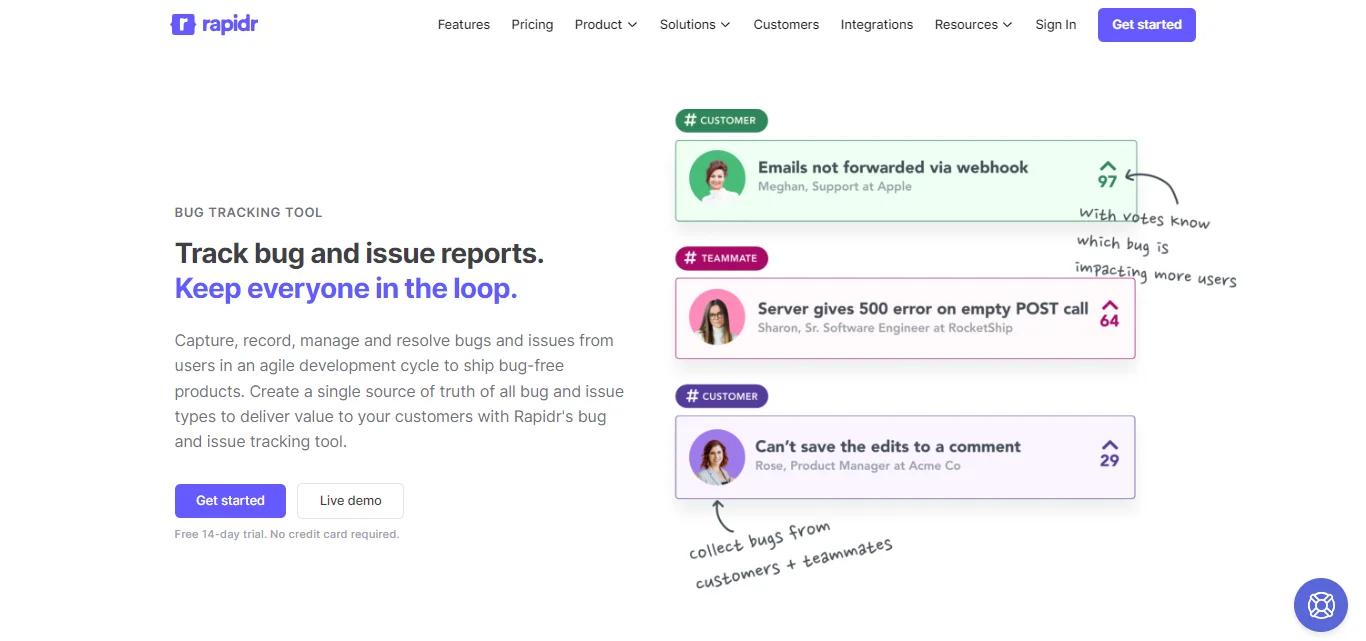This screenshot has width=1366, height=641.
Task: Click the rapidr wordmark text
Action: pos(230,24)
